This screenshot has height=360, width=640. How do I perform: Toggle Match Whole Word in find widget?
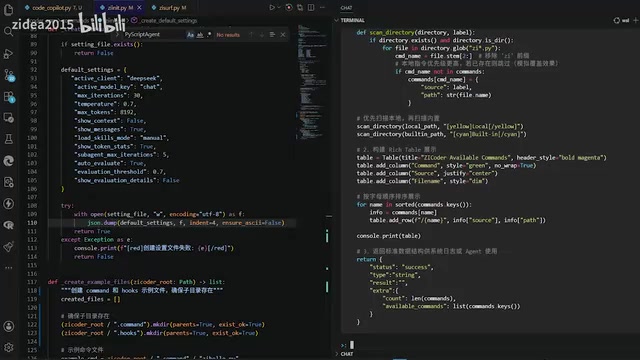[x=200, y=35]
